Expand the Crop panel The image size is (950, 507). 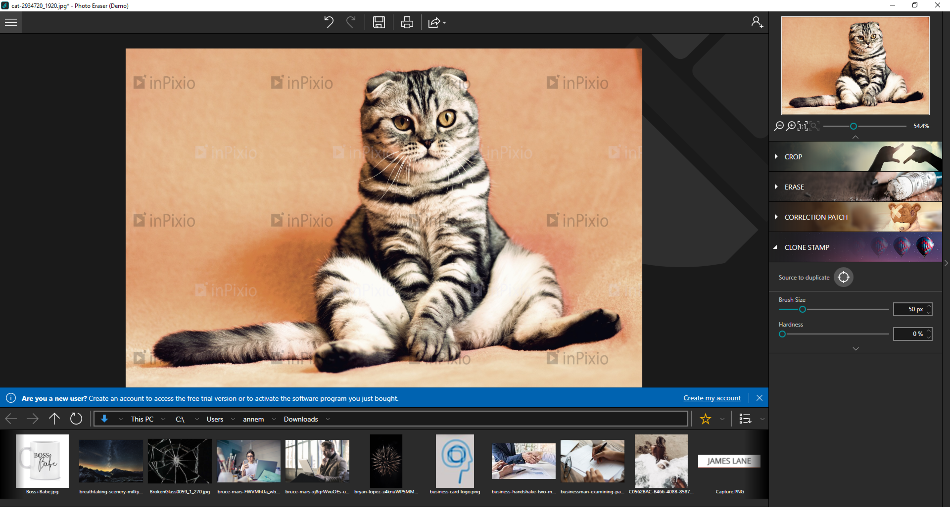click(x=855, y=156)
